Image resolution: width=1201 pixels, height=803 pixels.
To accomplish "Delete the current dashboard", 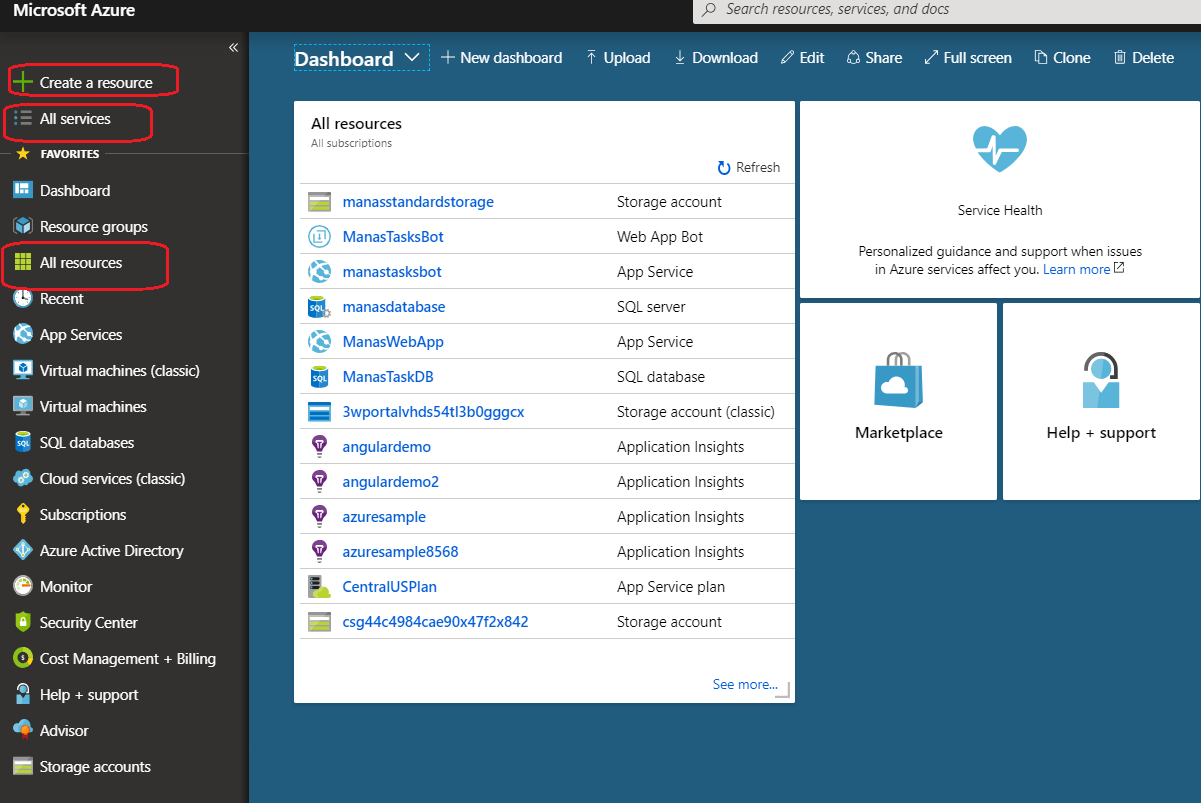I will [1144, 58].
